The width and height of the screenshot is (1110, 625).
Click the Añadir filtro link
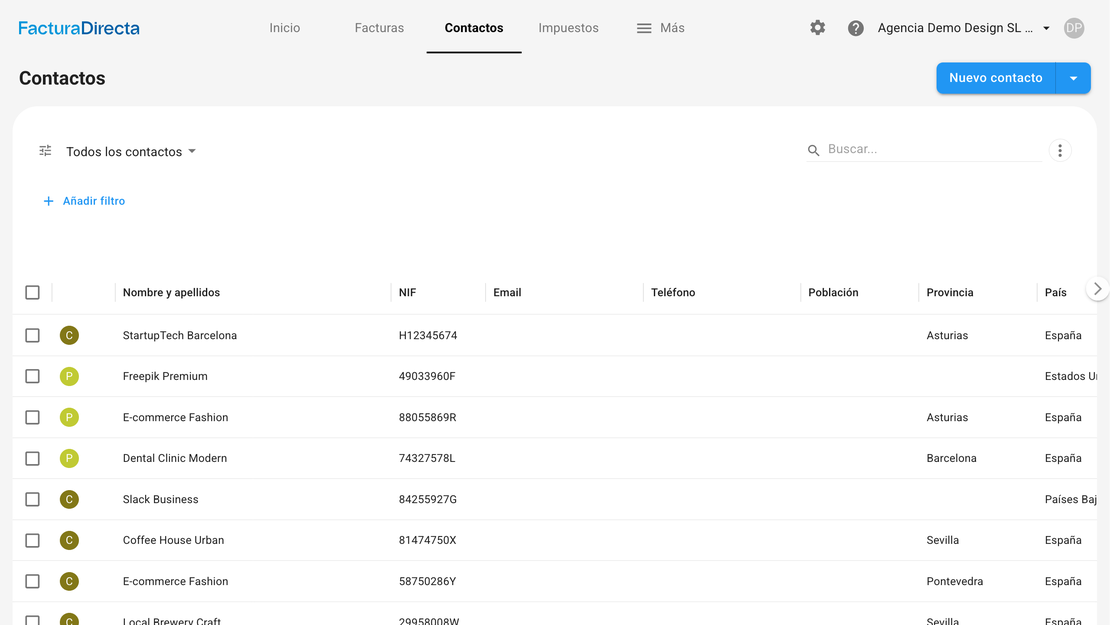(x=84, y=201)
